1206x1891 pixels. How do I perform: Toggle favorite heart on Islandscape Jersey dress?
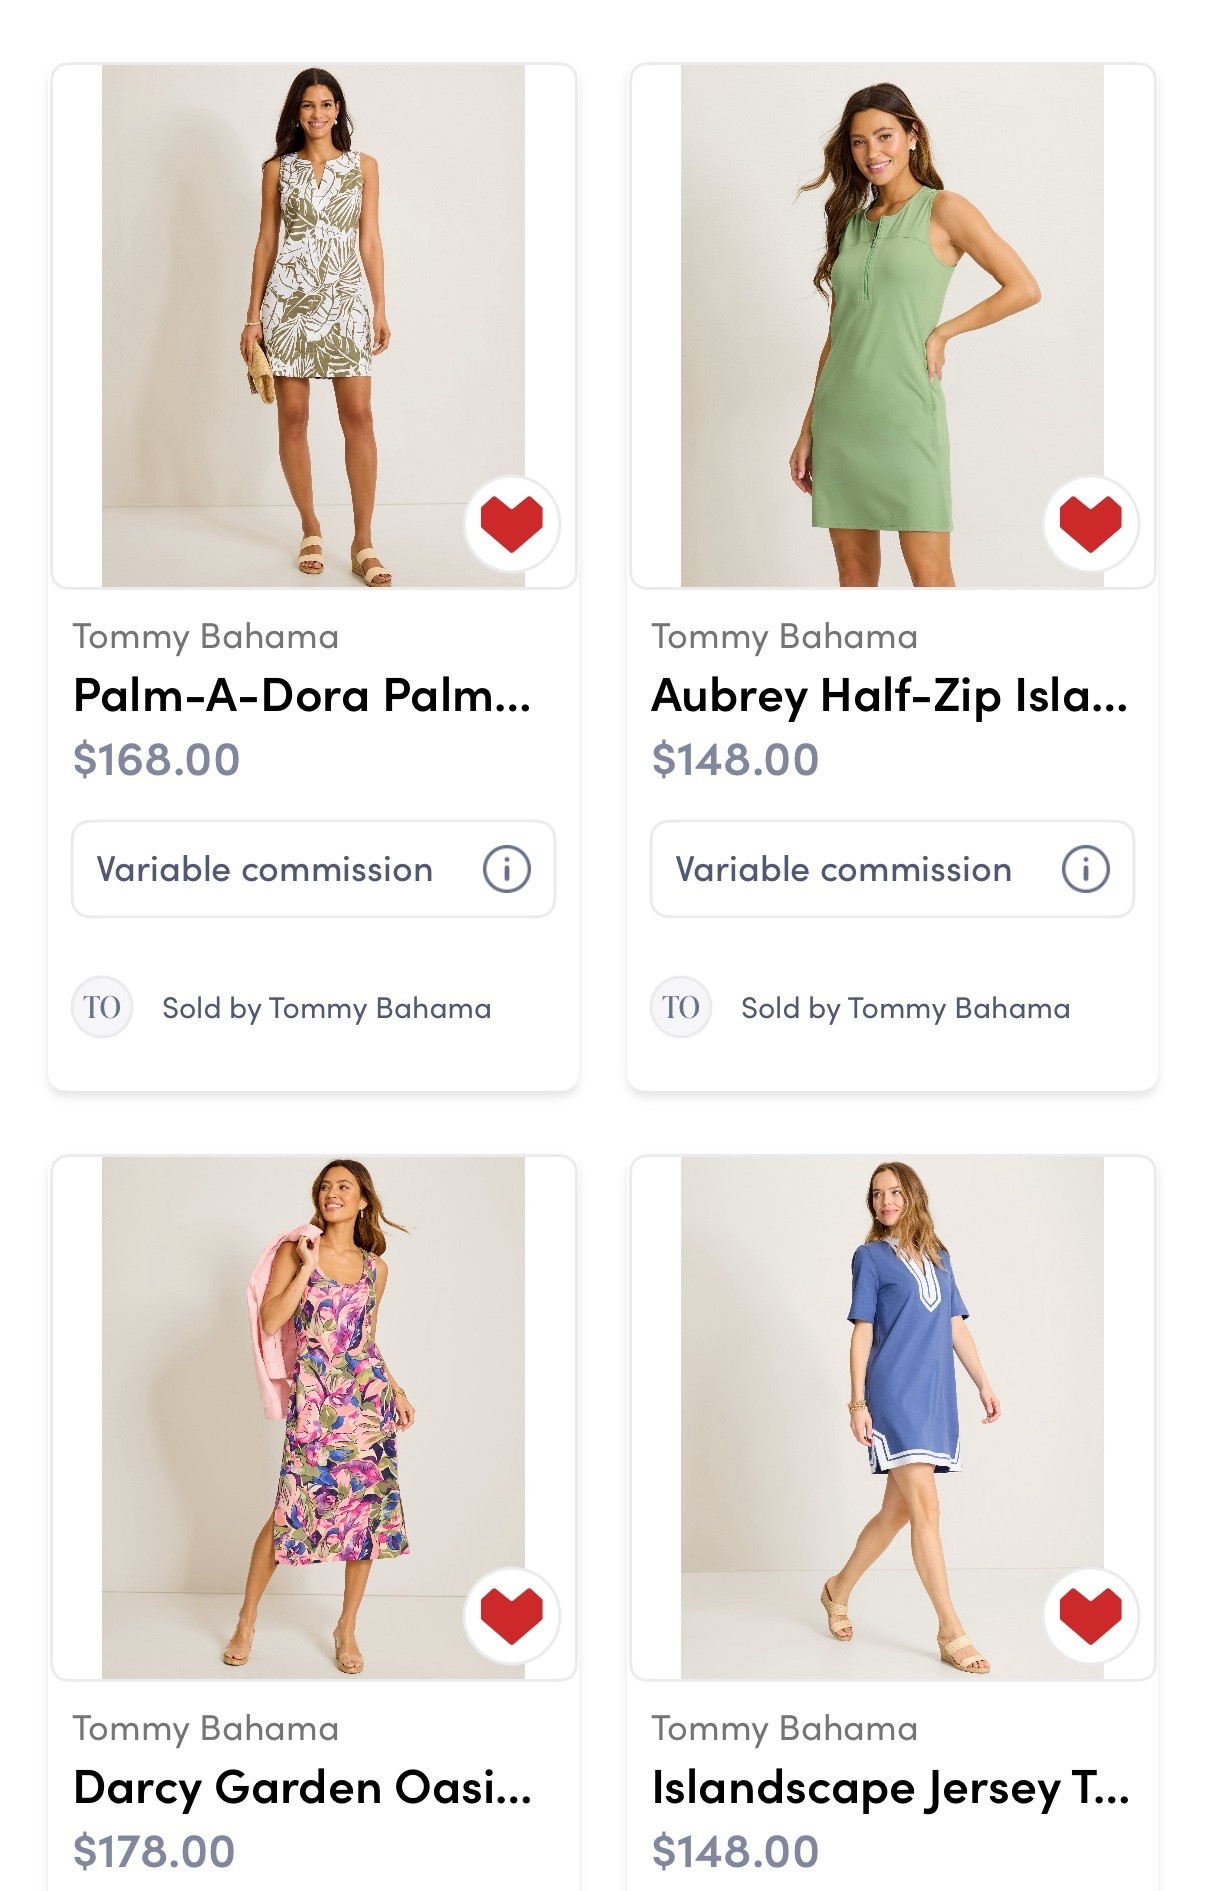[1090, 1615]
